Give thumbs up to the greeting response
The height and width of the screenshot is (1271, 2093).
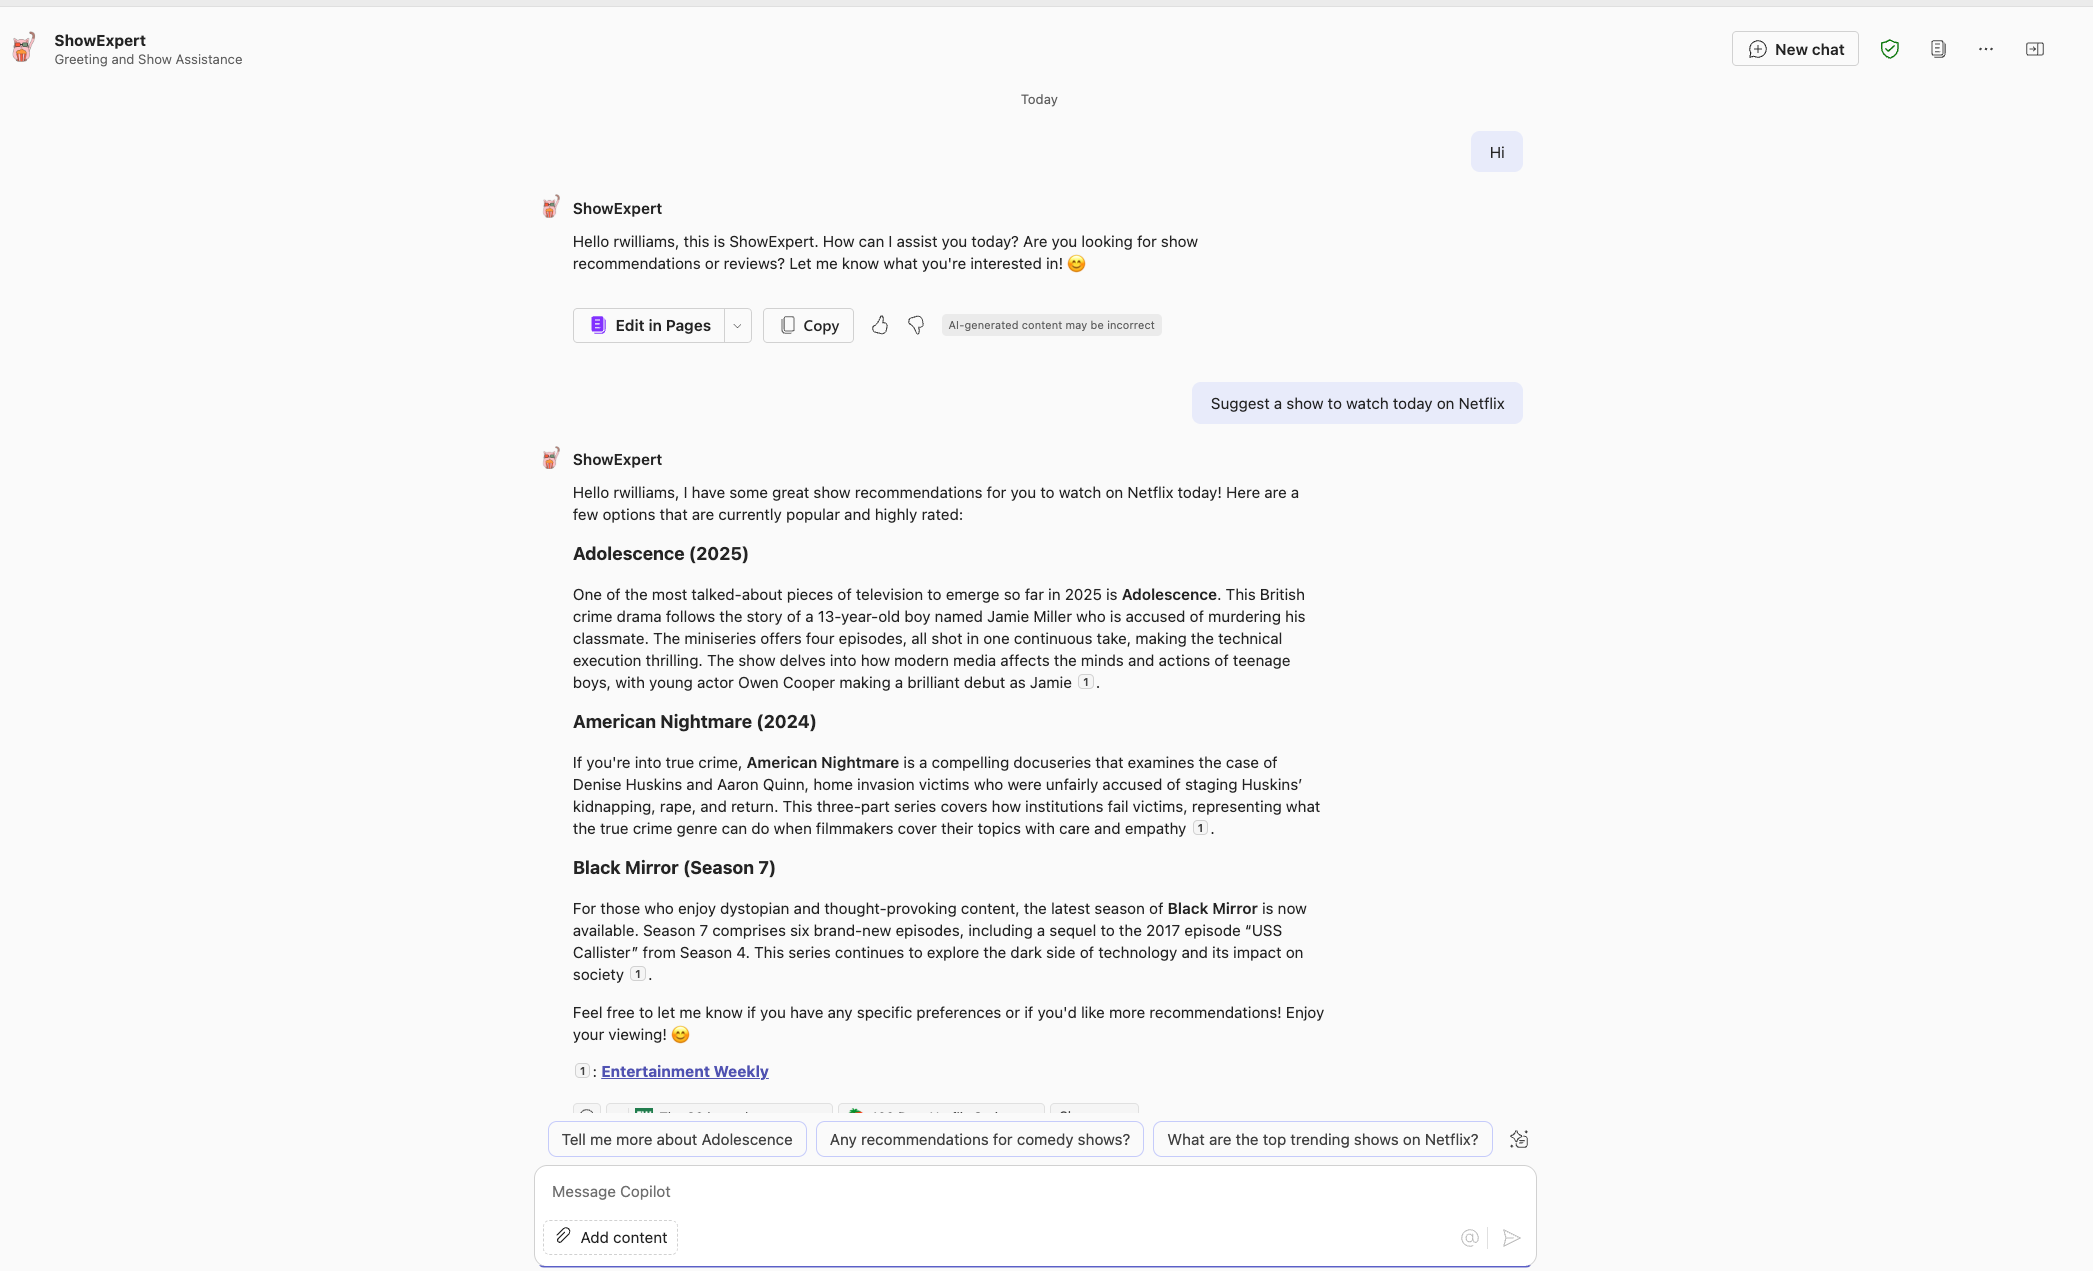click(x=880, y=325)
